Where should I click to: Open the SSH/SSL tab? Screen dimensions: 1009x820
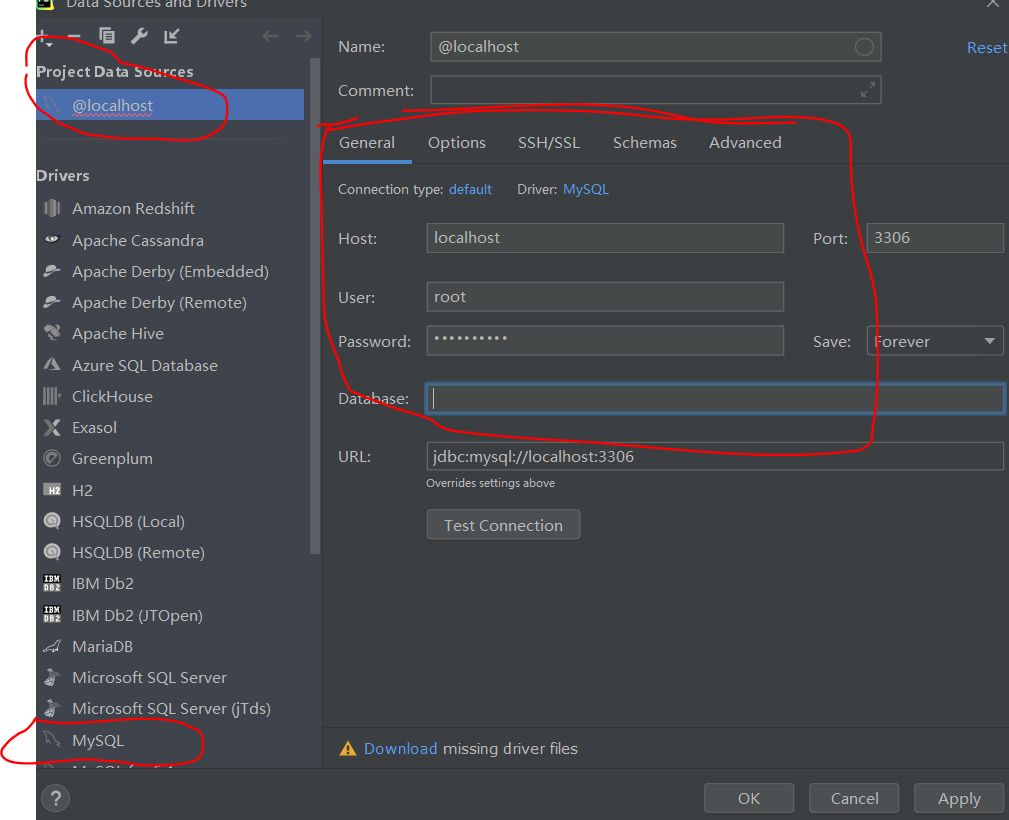(549, 142)
